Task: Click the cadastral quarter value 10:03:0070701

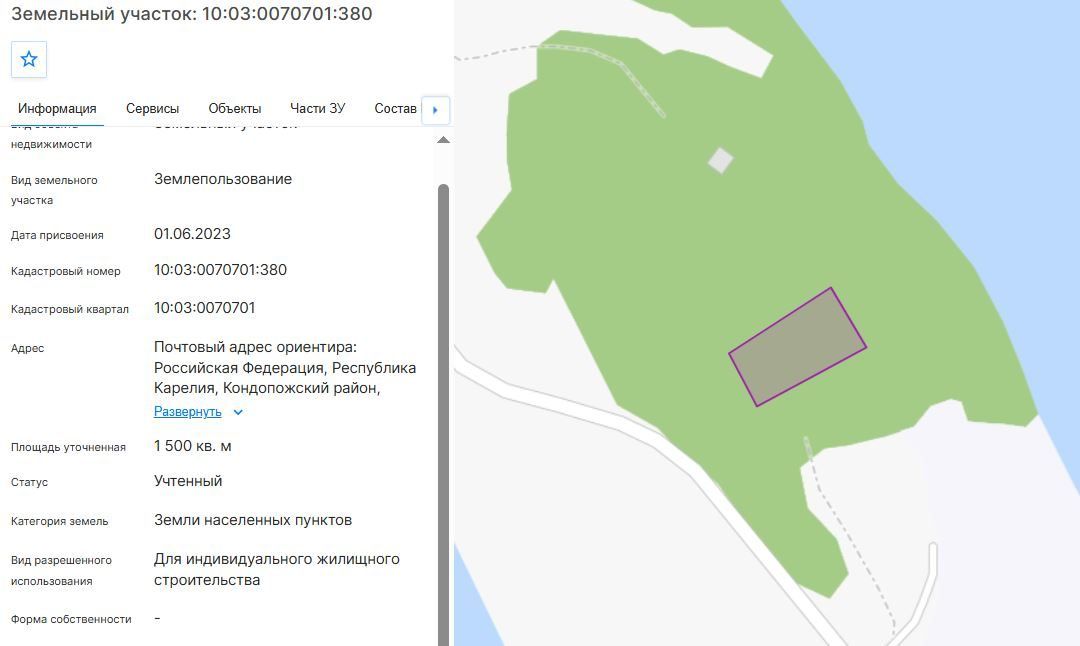Action: [x=205, y=308]
